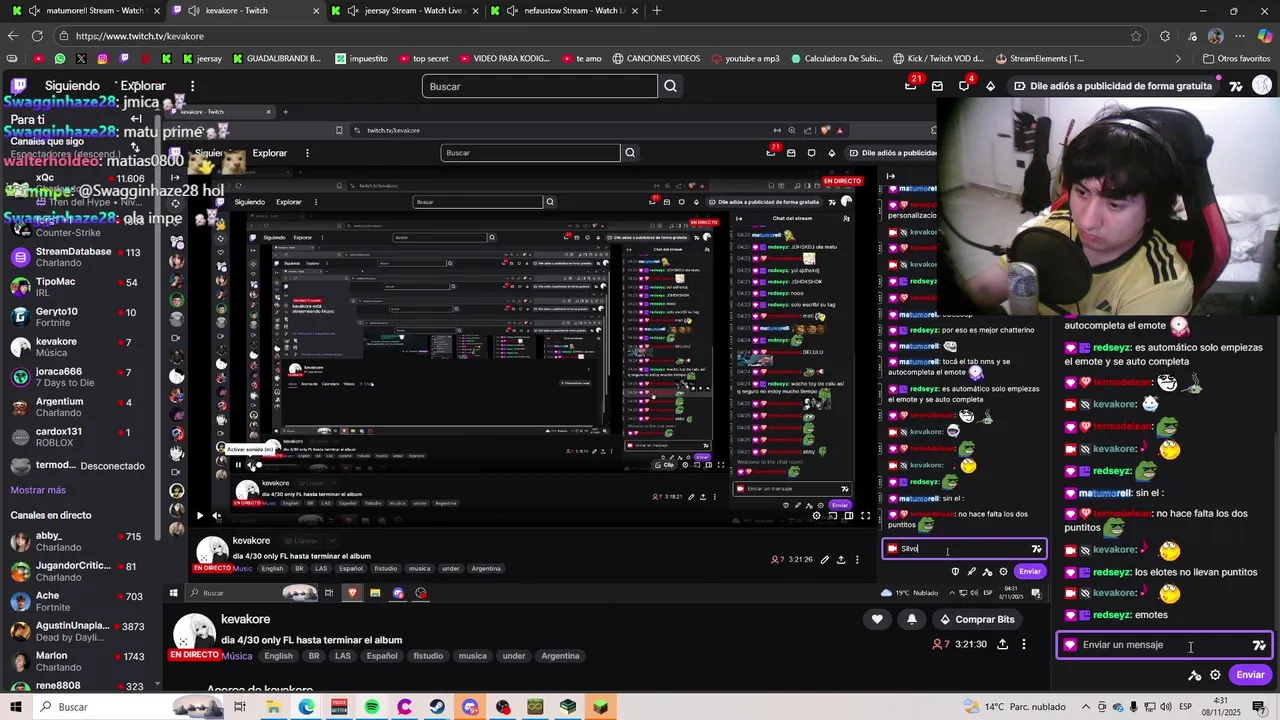The image size is (1280, 720).
Task: Open a new browser tab with the plus button
Action: tap(656, 11)
